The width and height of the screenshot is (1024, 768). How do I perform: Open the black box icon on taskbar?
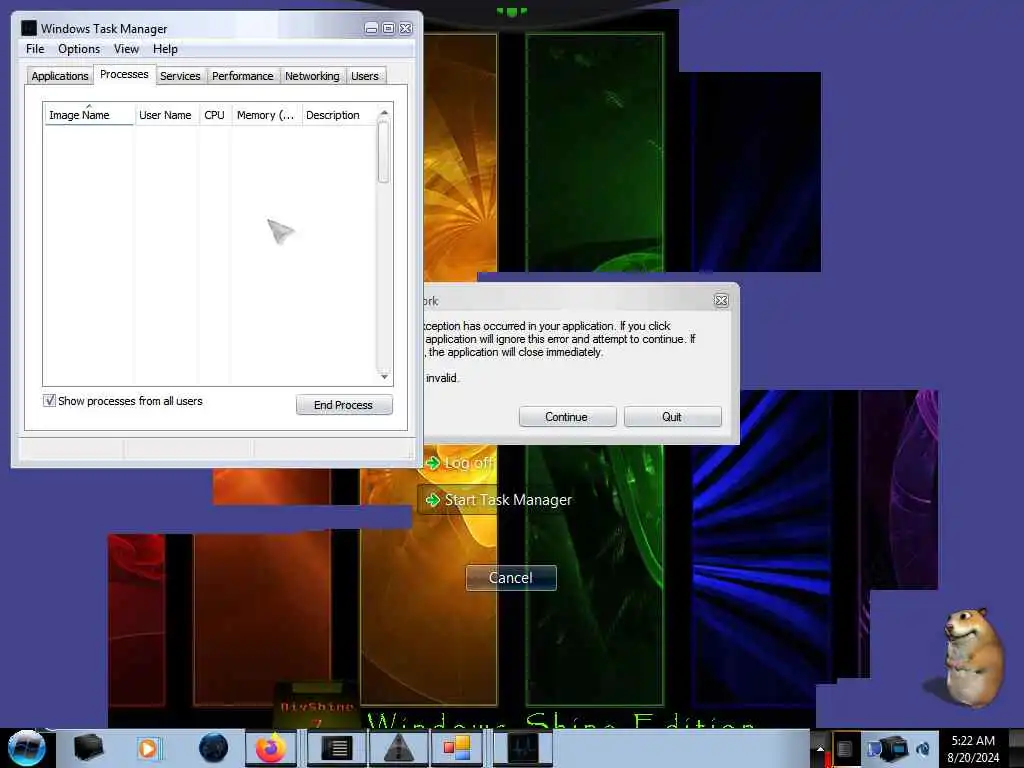[x=88, y=748]
